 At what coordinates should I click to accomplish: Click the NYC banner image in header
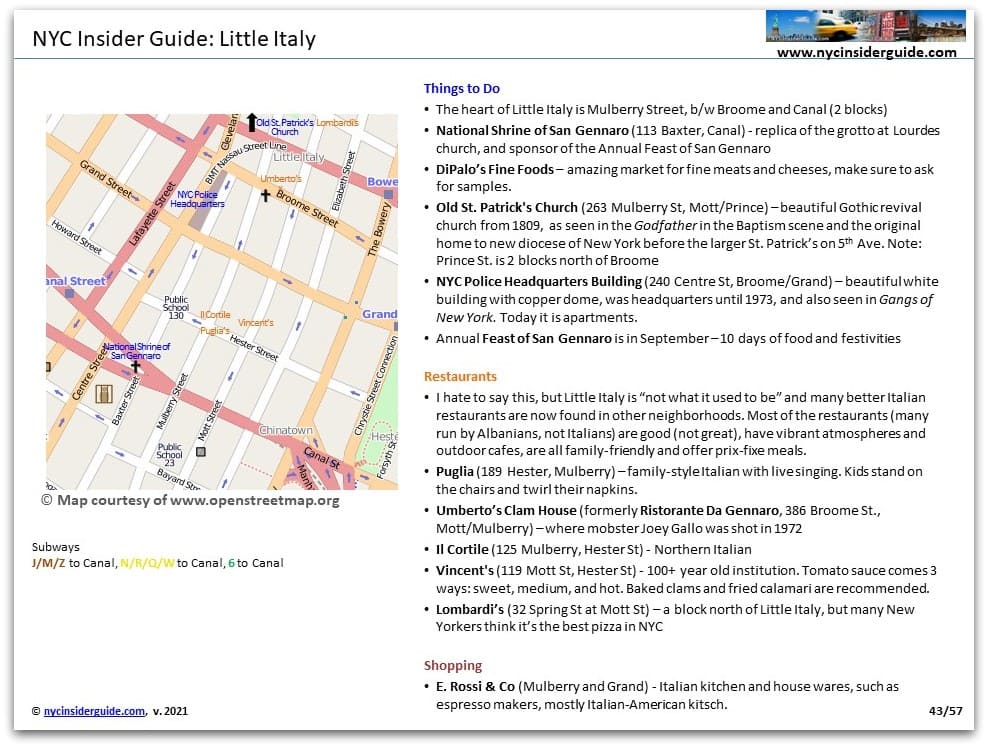point(865,26)
